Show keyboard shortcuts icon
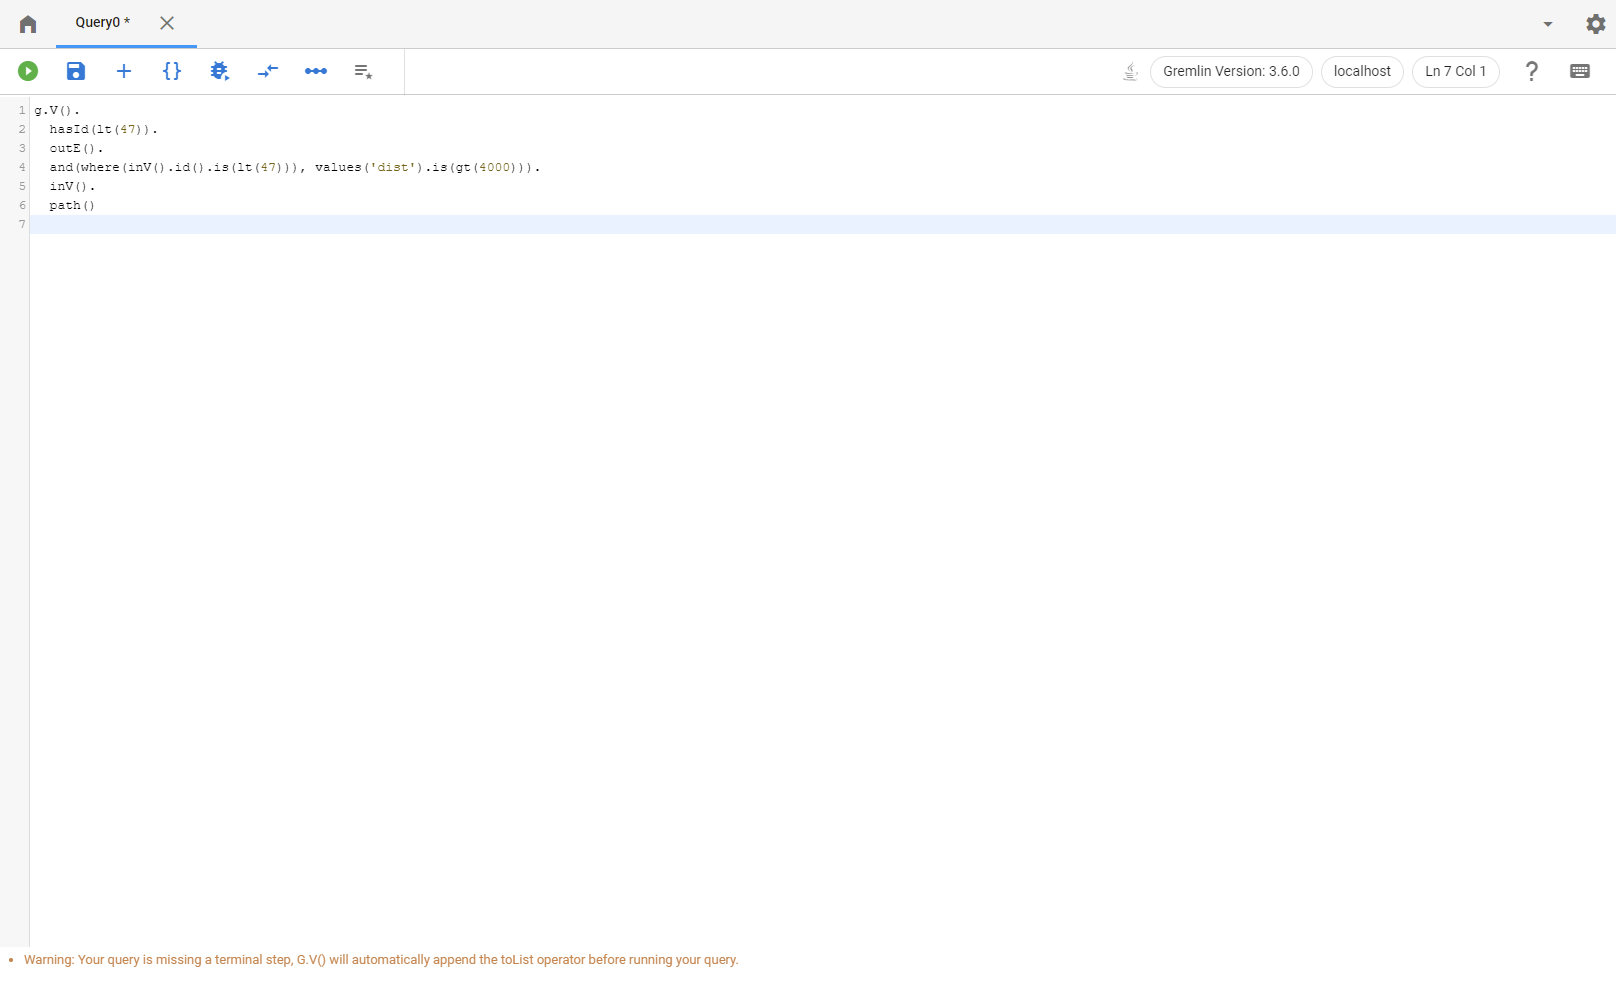The image size is (1616, 1007). pyautogui.click(x=1580, y=71)
